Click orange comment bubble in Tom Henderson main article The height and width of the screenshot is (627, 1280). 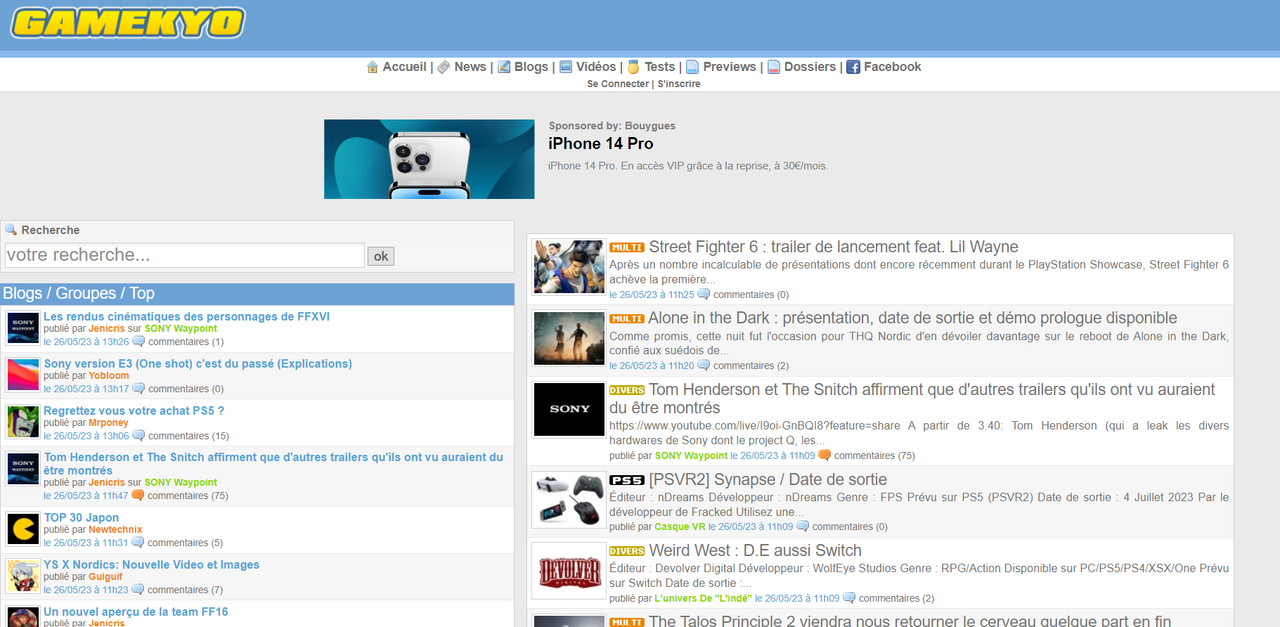(825, 456)
